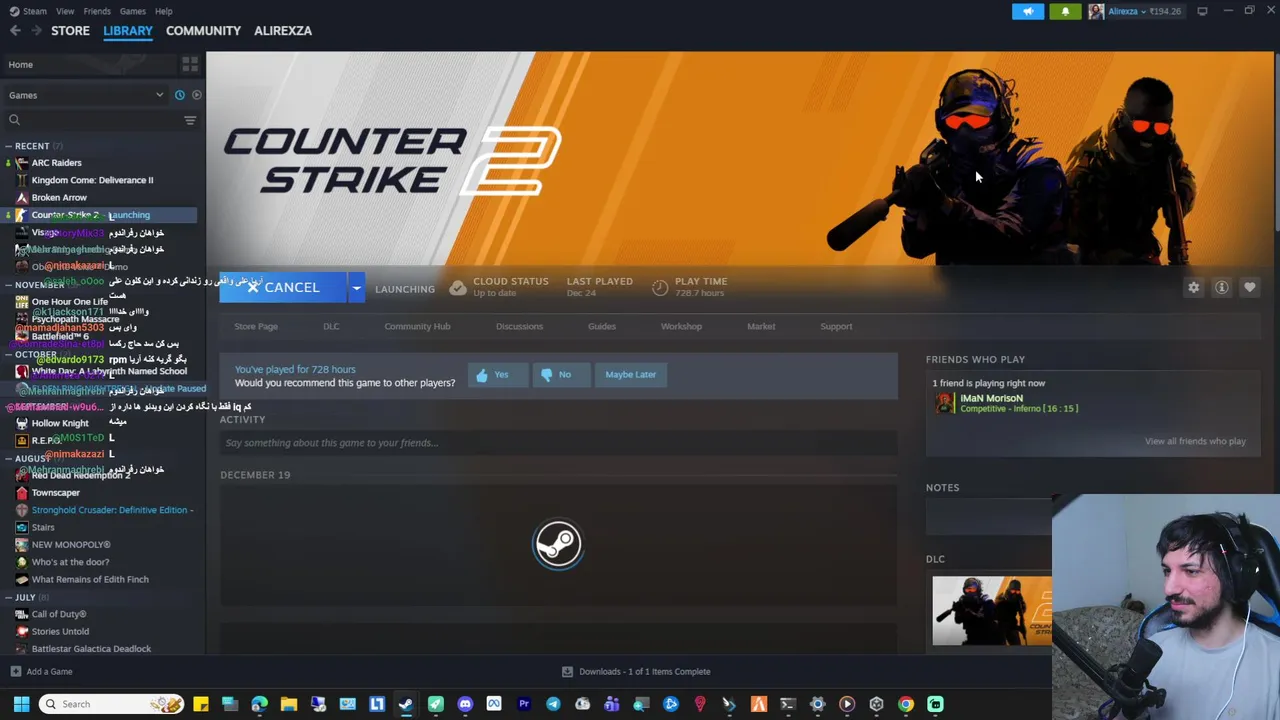Open the ALIREXZA profile section
Viewport: 1280px width, 720px height.
tap(283, 31)
